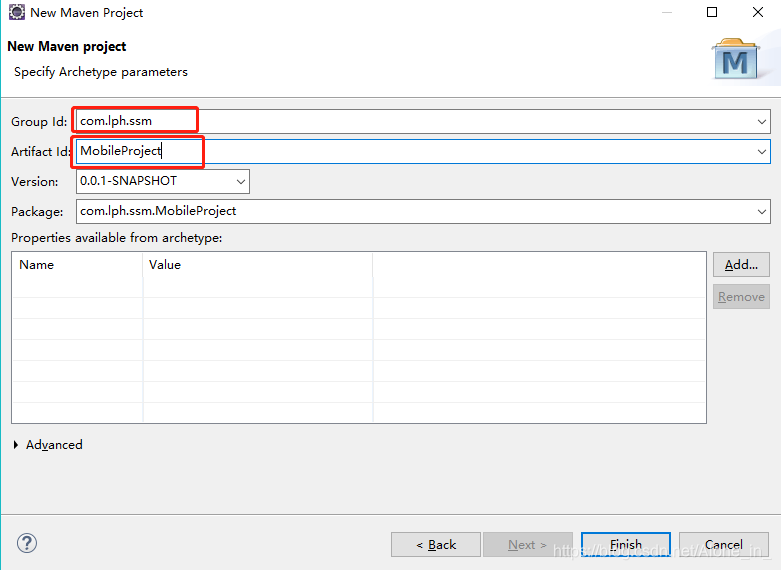Click the 'New Maven project' heading
Screen dimensions: 781x570
point(67,46)
